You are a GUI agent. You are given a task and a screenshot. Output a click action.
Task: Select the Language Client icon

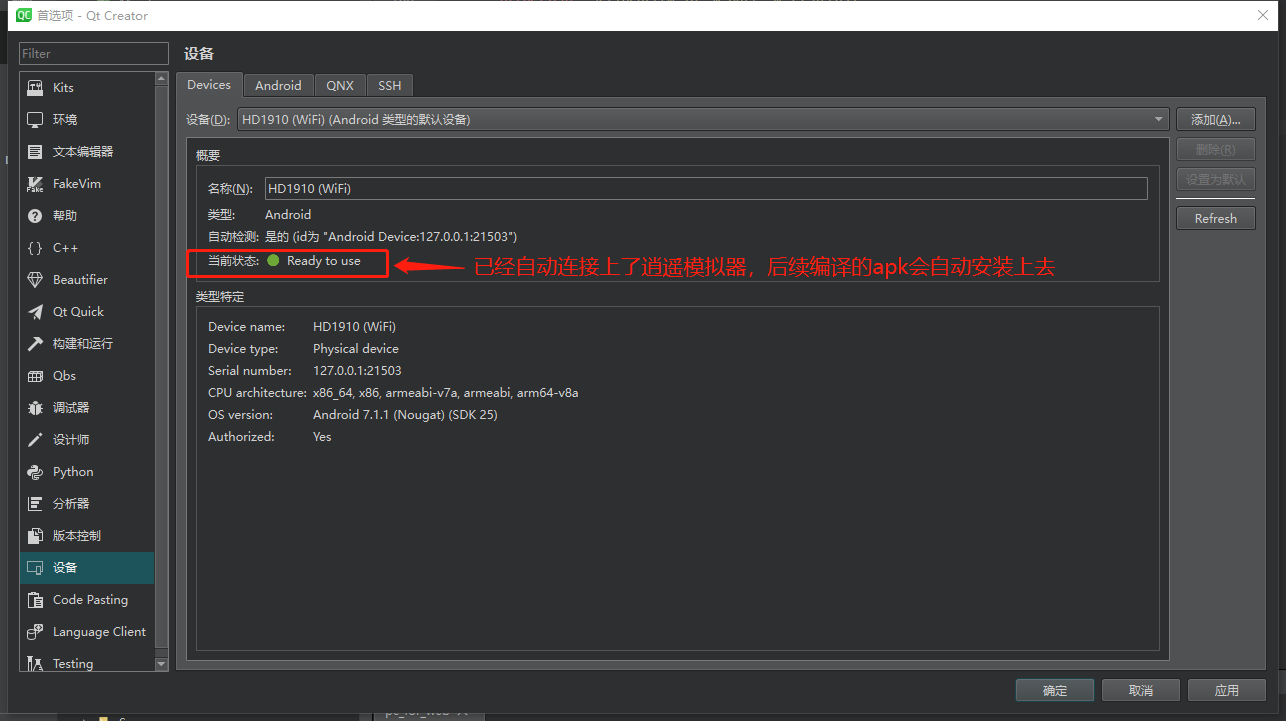pos(35,632)
